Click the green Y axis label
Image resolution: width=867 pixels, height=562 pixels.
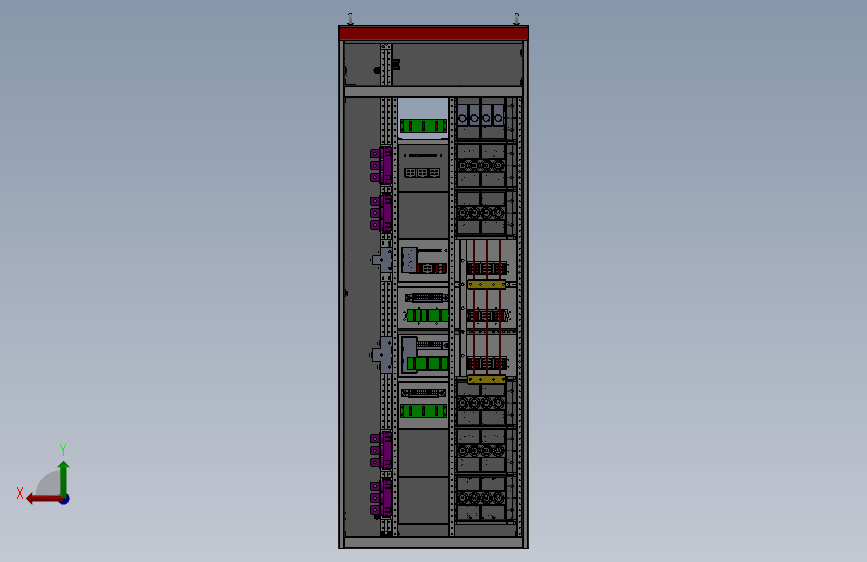(x=63, y=449)
